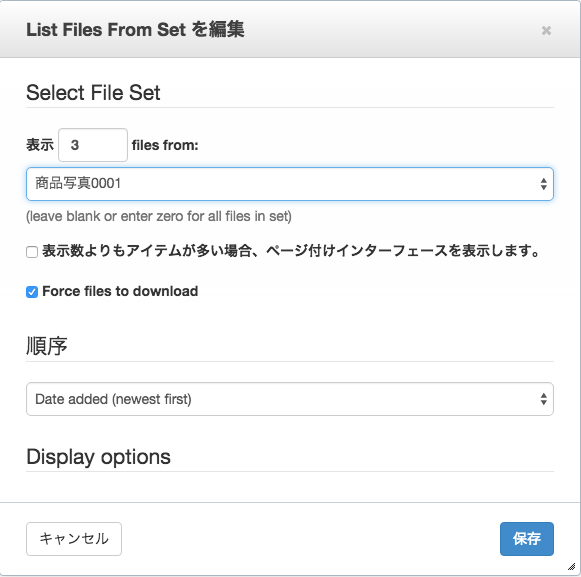581x577 pixels.
Task: Click the 'Force files to download' label text
Action: tap(120, 291)
